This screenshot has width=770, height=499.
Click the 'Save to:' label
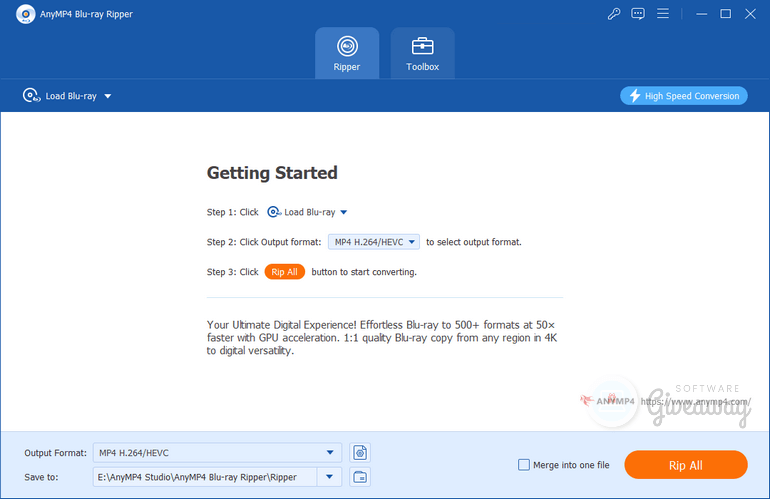coord(41,477)
